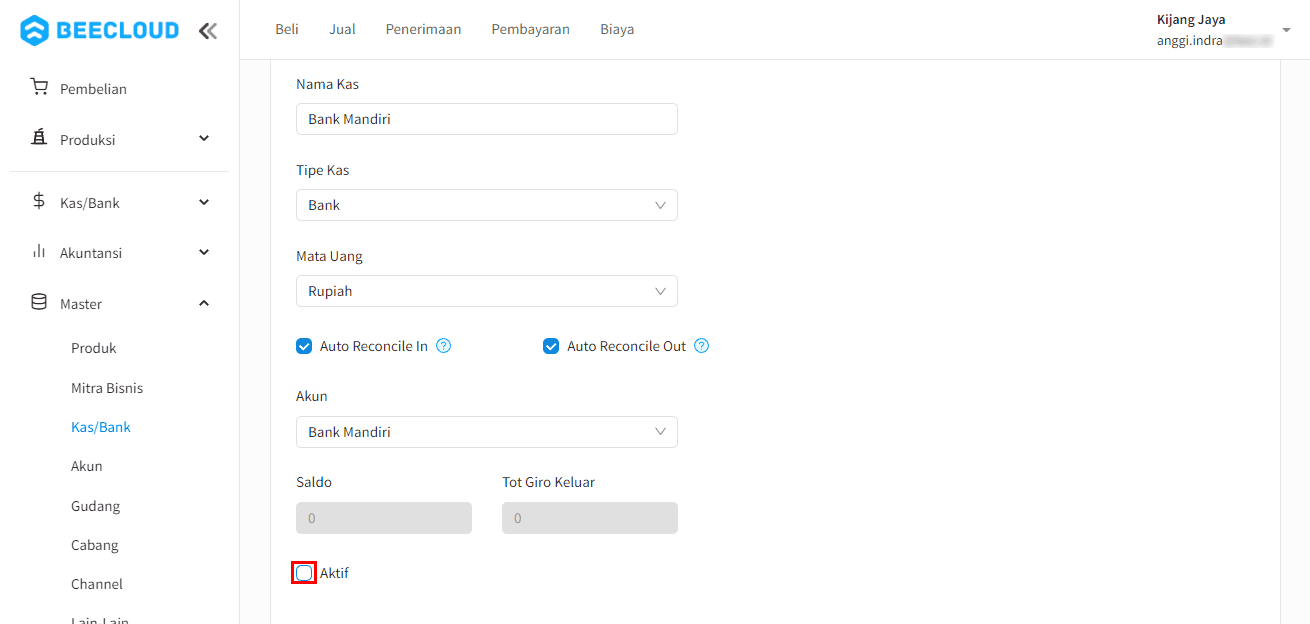Click the Master database icon
1310x624 pixels.
[x=39, y=302]
